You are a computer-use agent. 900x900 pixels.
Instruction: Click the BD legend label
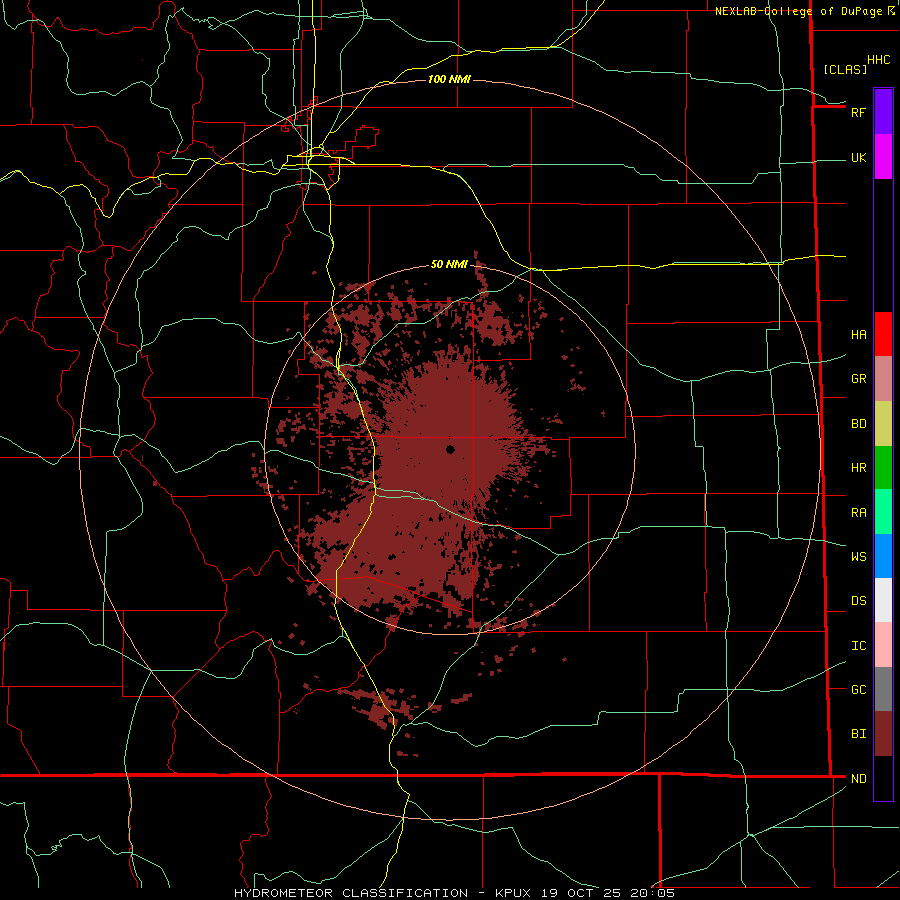[x=858, y=424]
